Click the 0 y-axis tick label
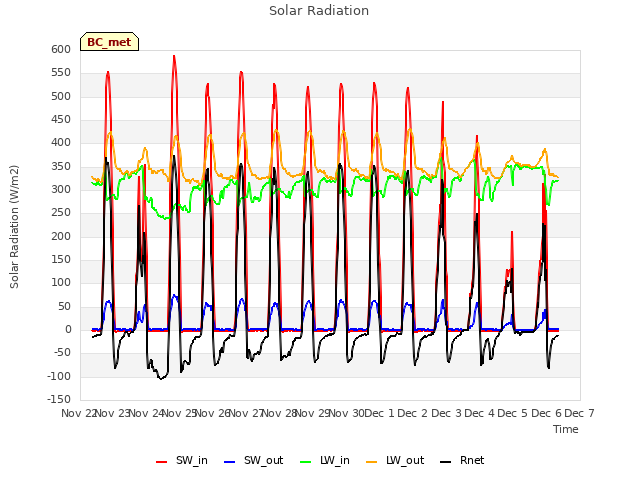The height and width of the screenshot is (480, 640). 68,329
